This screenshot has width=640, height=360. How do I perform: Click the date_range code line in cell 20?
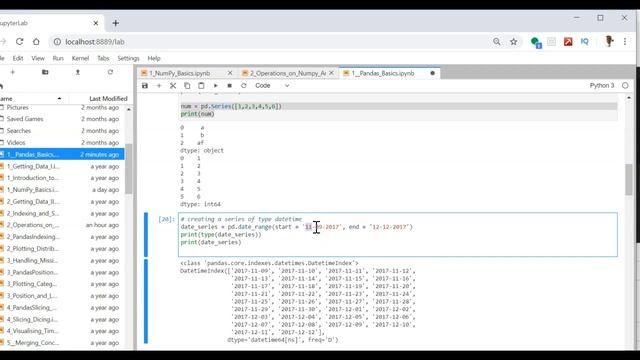[297, 227]
